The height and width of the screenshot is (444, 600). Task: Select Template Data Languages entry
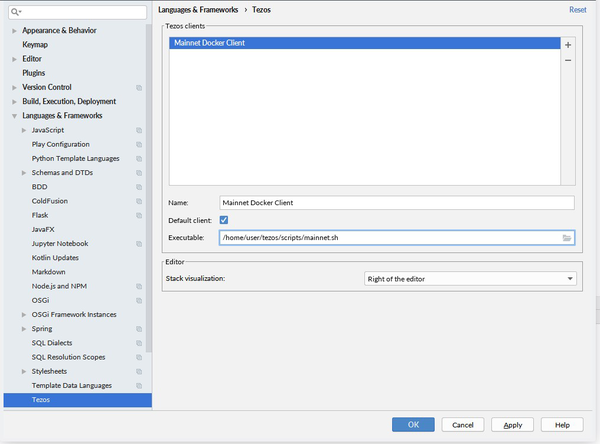click(x=72, y=385)
